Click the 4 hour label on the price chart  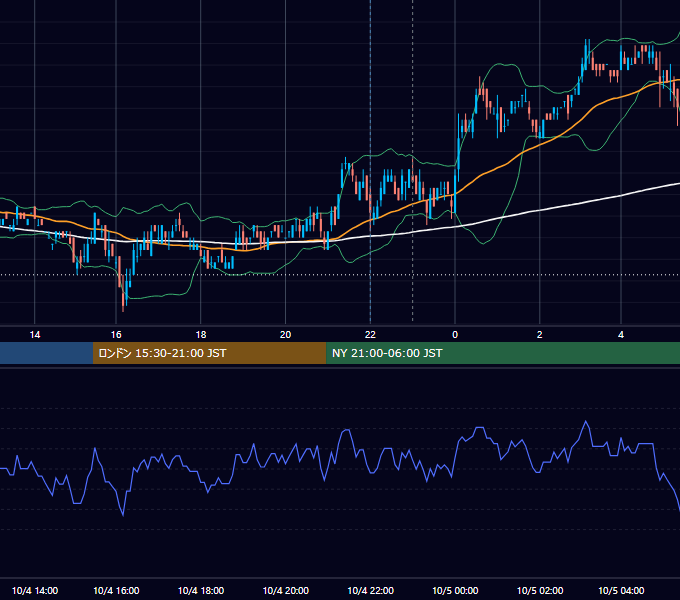point(621,335)
